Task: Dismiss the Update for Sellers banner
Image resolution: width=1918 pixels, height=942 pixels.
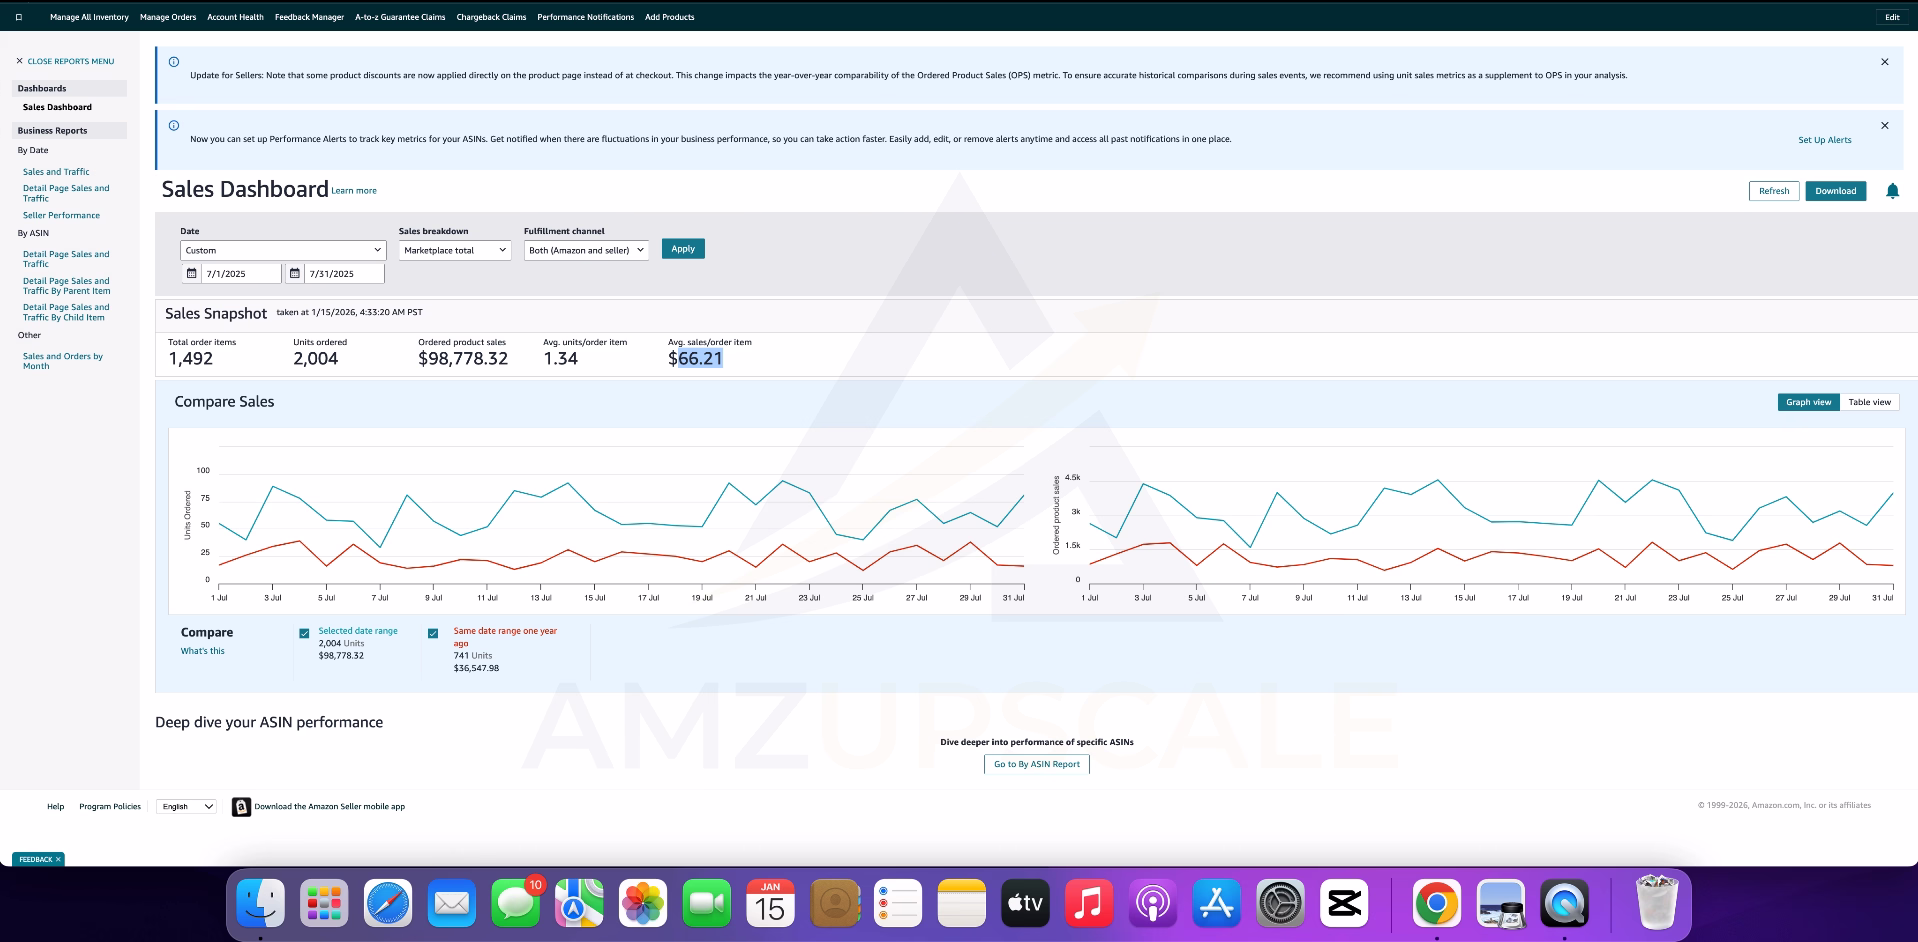Action: pos(1884,62)
